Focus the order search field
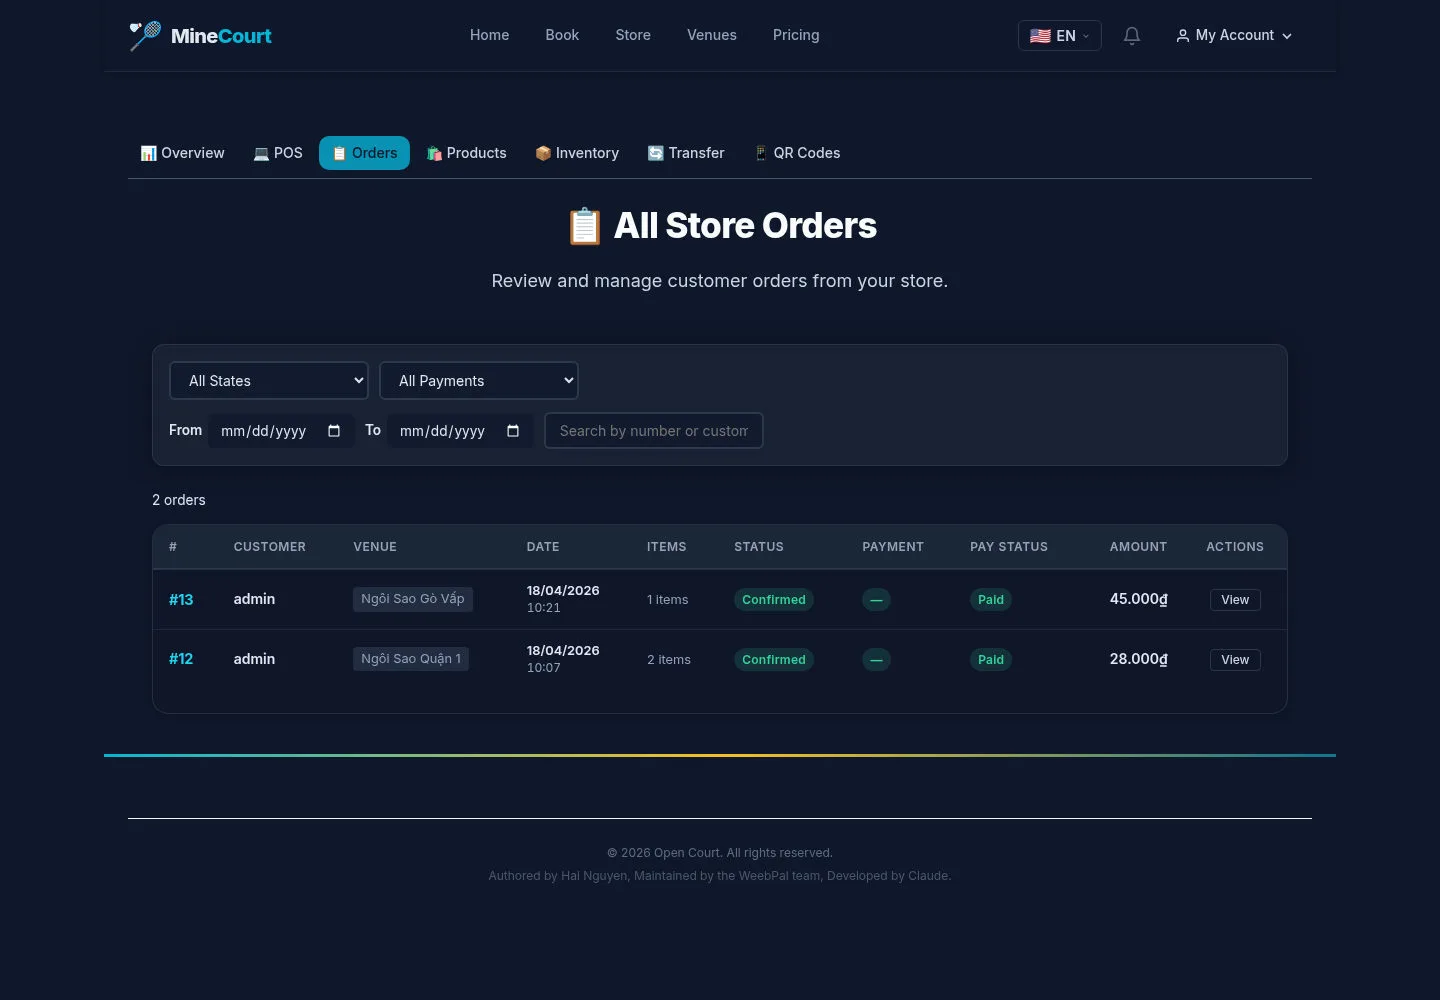1440x1000 pixels. (654, 431)
